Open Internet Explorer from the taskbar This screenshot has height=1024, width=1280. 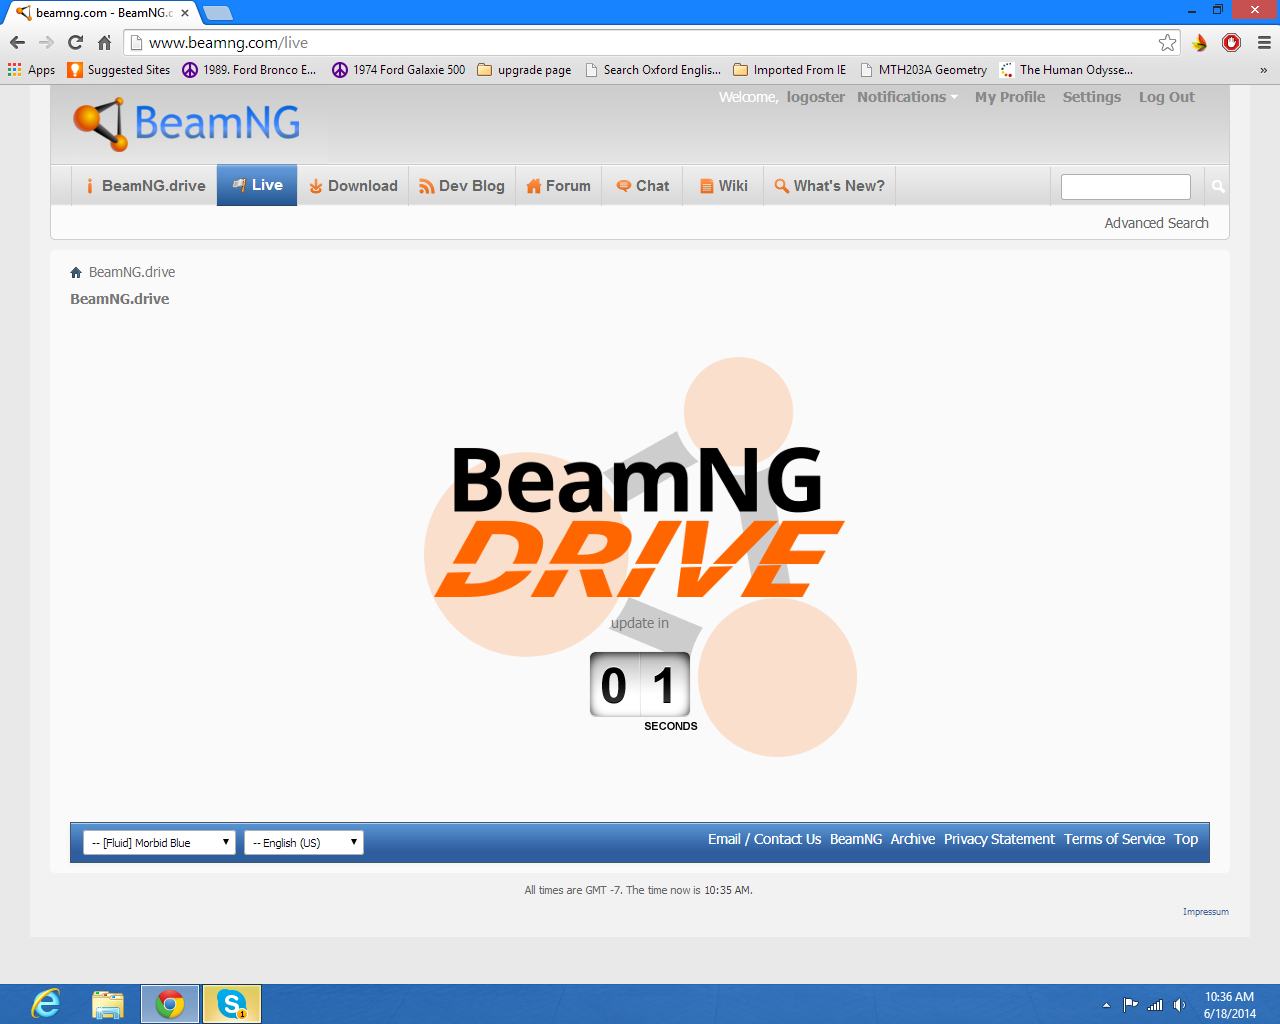point(45,1004)
